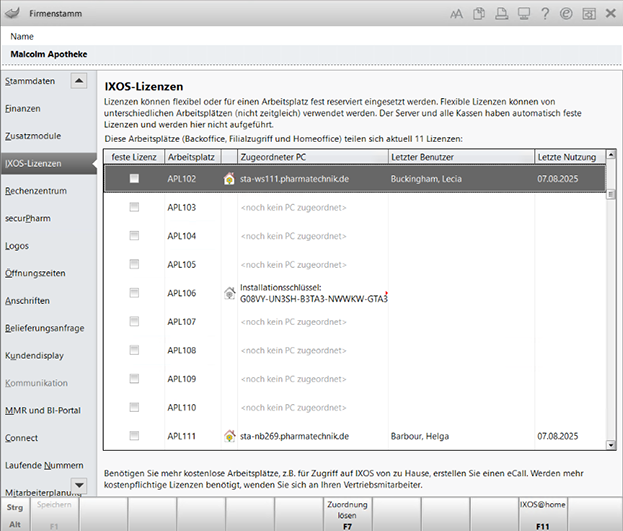Image resolution: width=623 pixels, height=531 pixels.
Task: Click the Firmenstamm bird logo icon
Action: 13,13
